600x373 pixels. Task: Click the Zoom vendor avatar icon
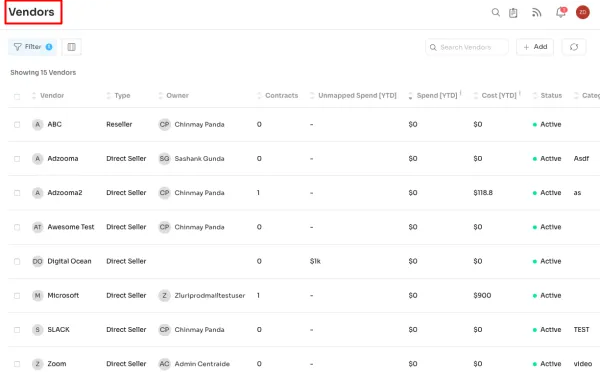(38, 364)
